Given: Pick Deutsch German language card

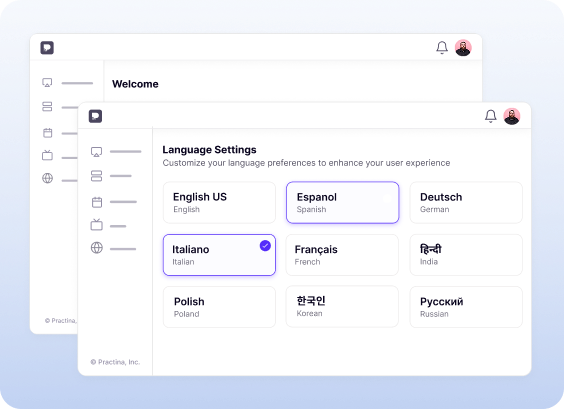Looking at the screenshot, I should coord(466,203).
